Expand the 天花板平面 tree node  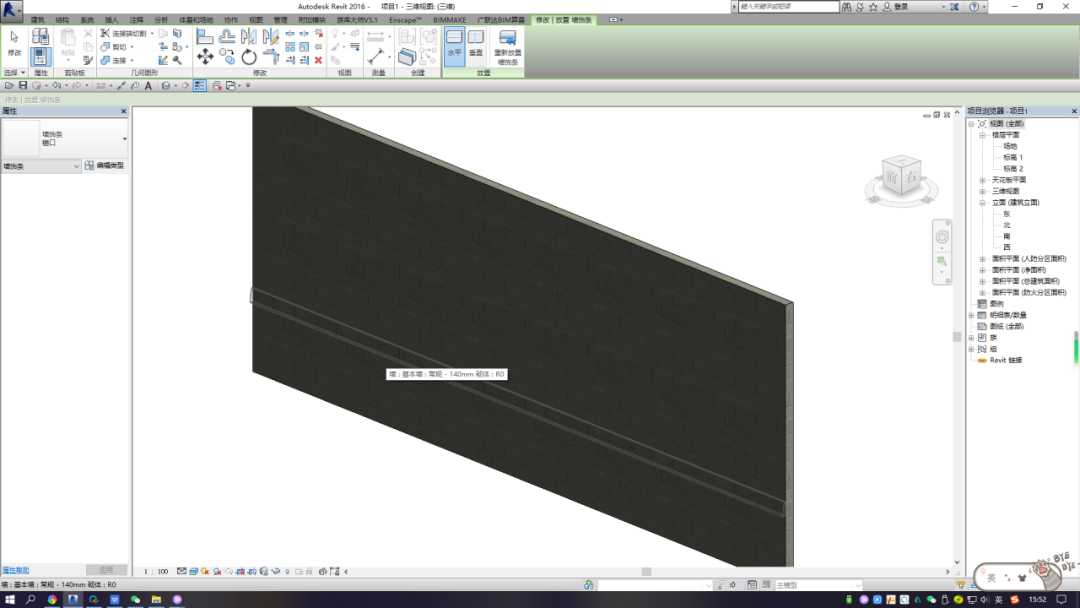tap(982, 180)
